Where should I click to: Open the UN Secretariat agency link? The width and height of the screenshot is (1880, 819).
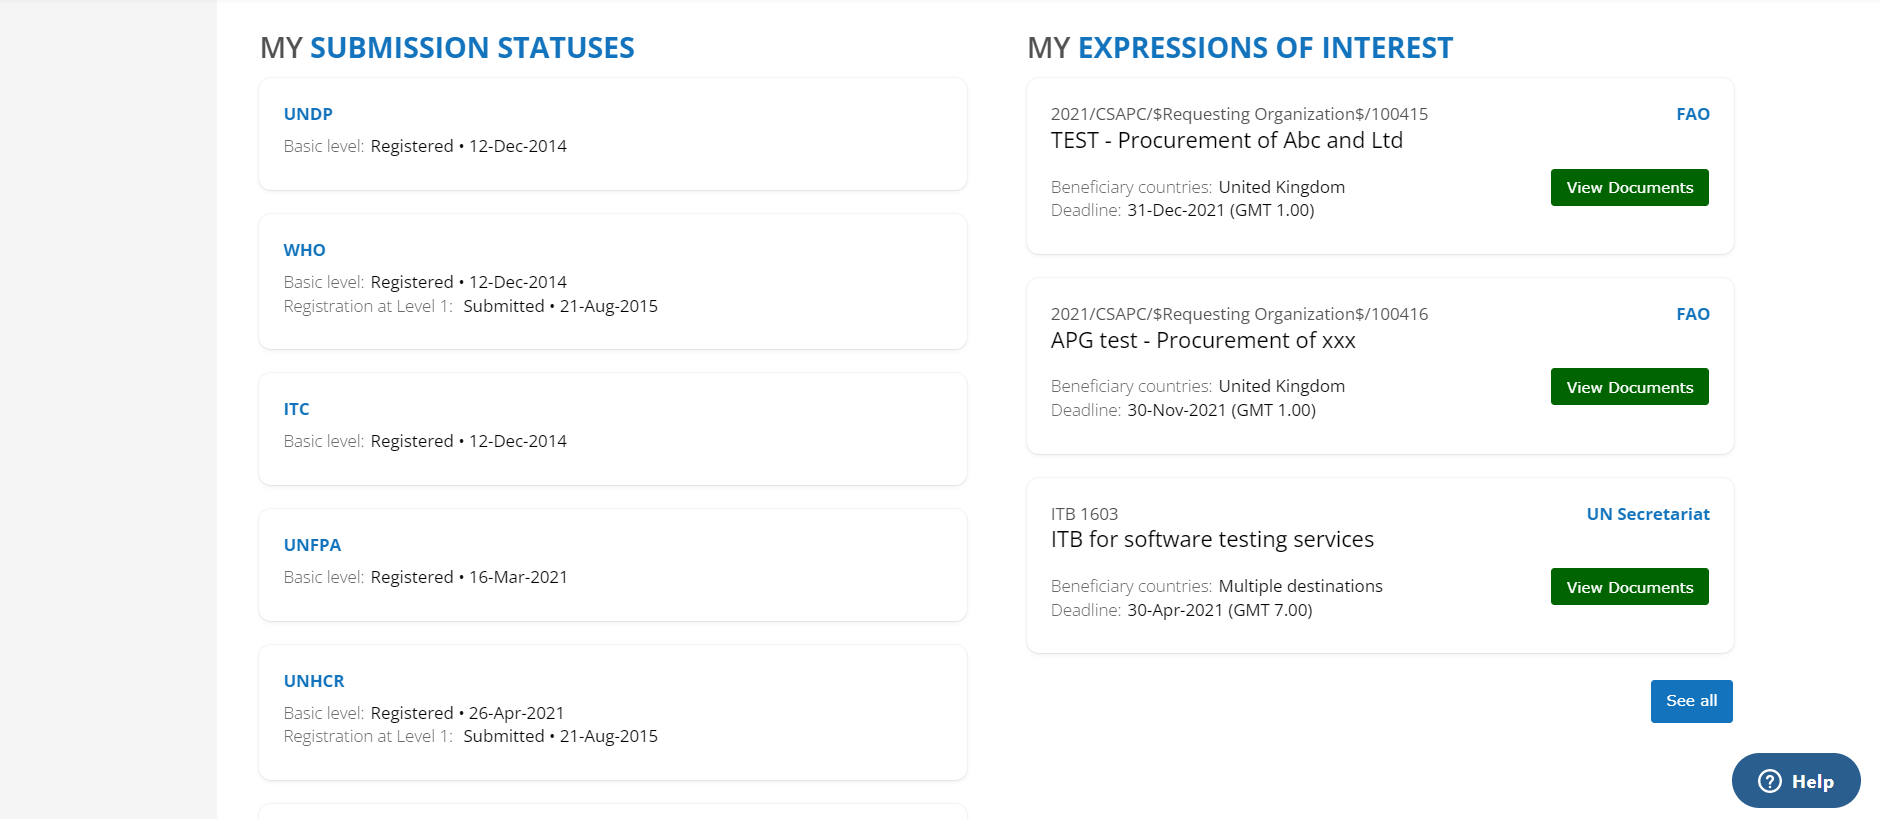1648,514
